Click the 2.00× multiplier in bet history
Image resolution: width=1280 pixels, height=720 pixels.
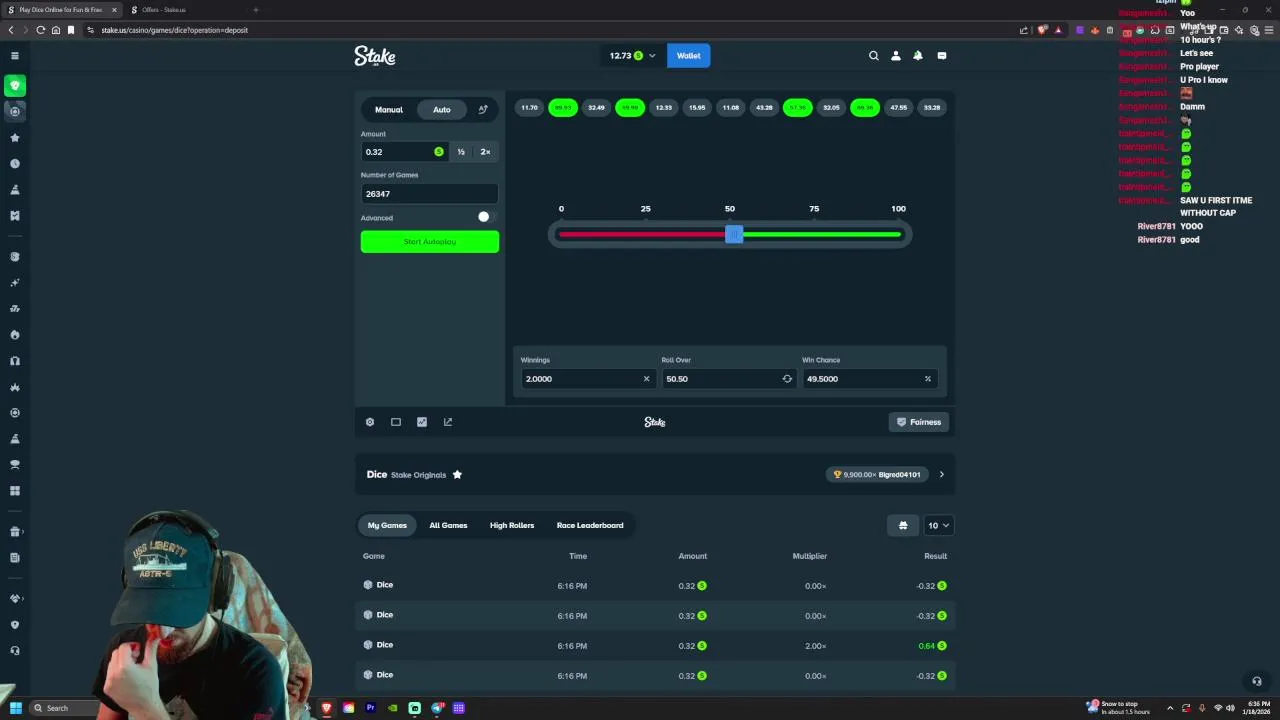815,646
